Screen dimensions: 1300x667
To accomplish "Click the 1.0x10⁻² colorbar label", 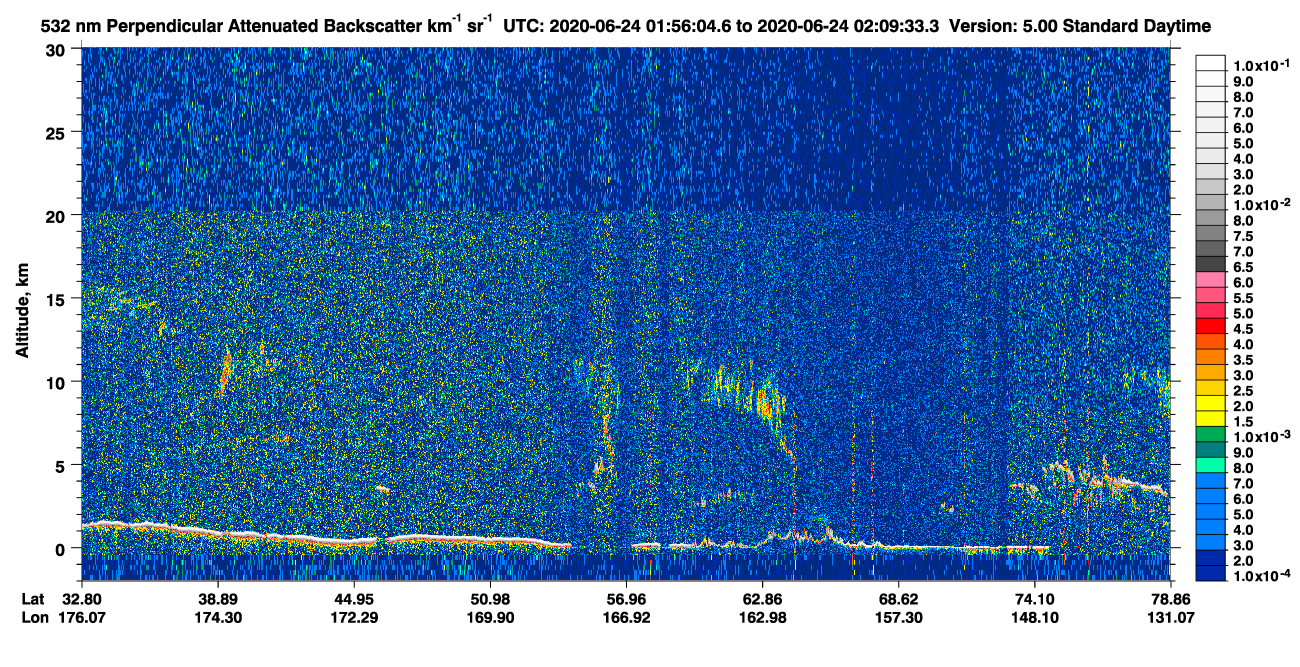I will 1260,205.
